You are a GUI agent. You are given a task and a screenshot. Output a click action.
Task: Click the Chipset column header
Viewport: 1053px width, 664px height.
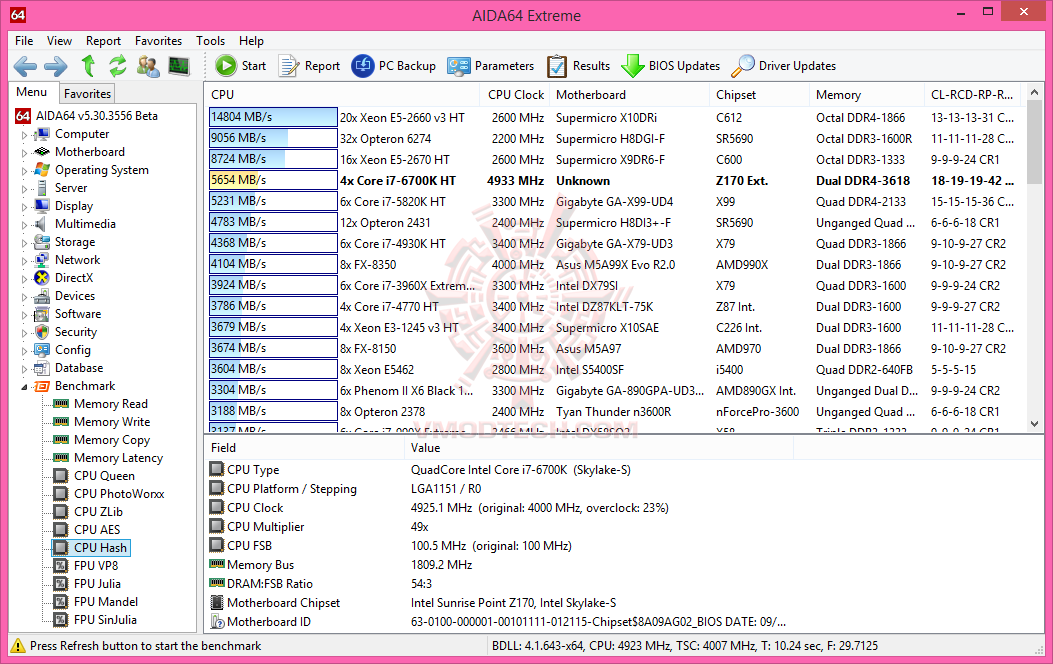tap(760, 95)
